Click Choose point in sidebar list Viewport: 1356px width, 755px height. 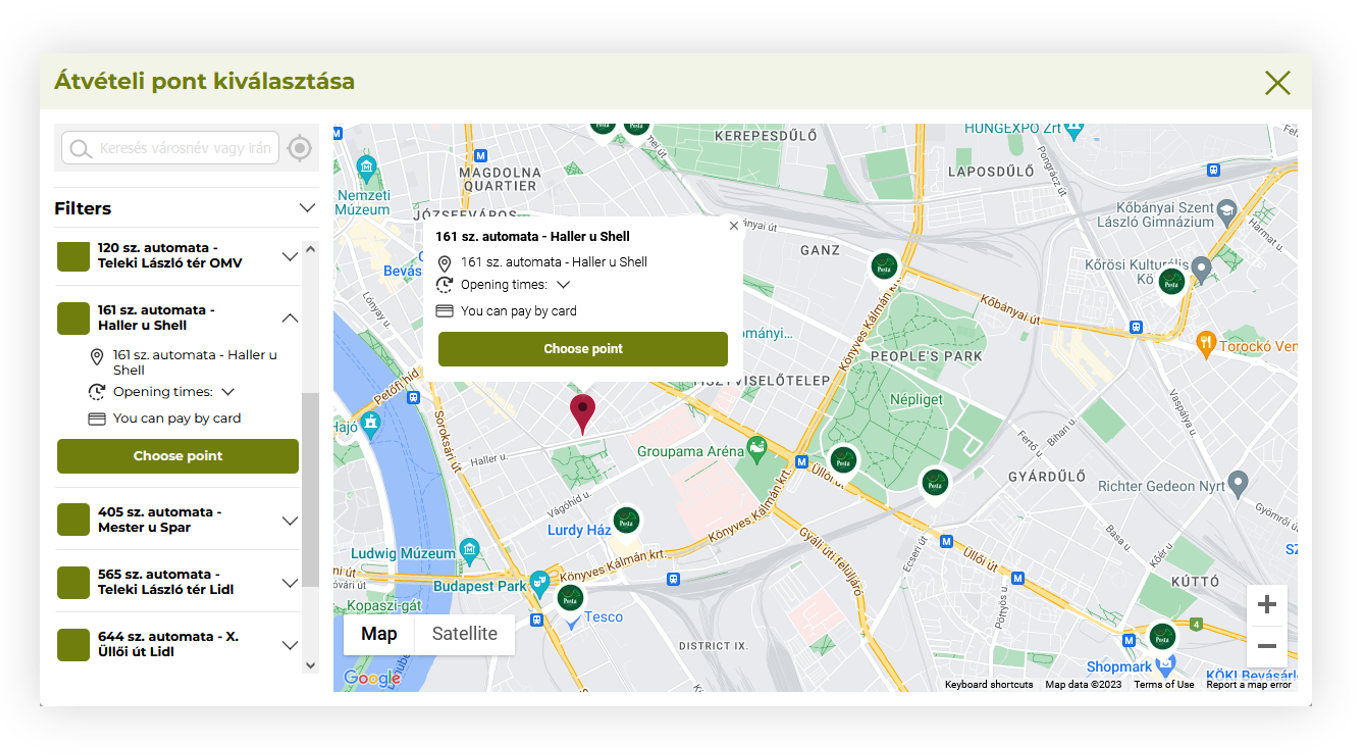click(x=178, y=456)
